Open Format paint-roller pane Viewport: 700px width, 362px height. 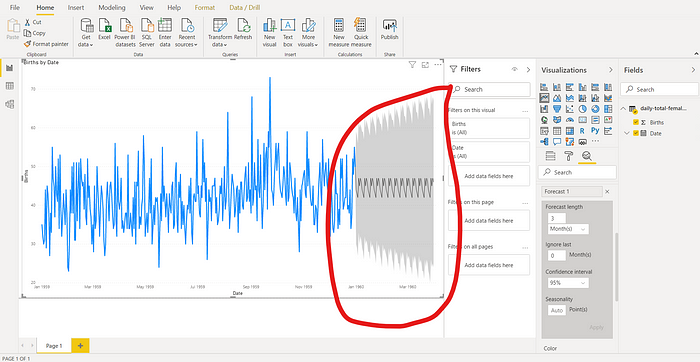coord(568,156)
